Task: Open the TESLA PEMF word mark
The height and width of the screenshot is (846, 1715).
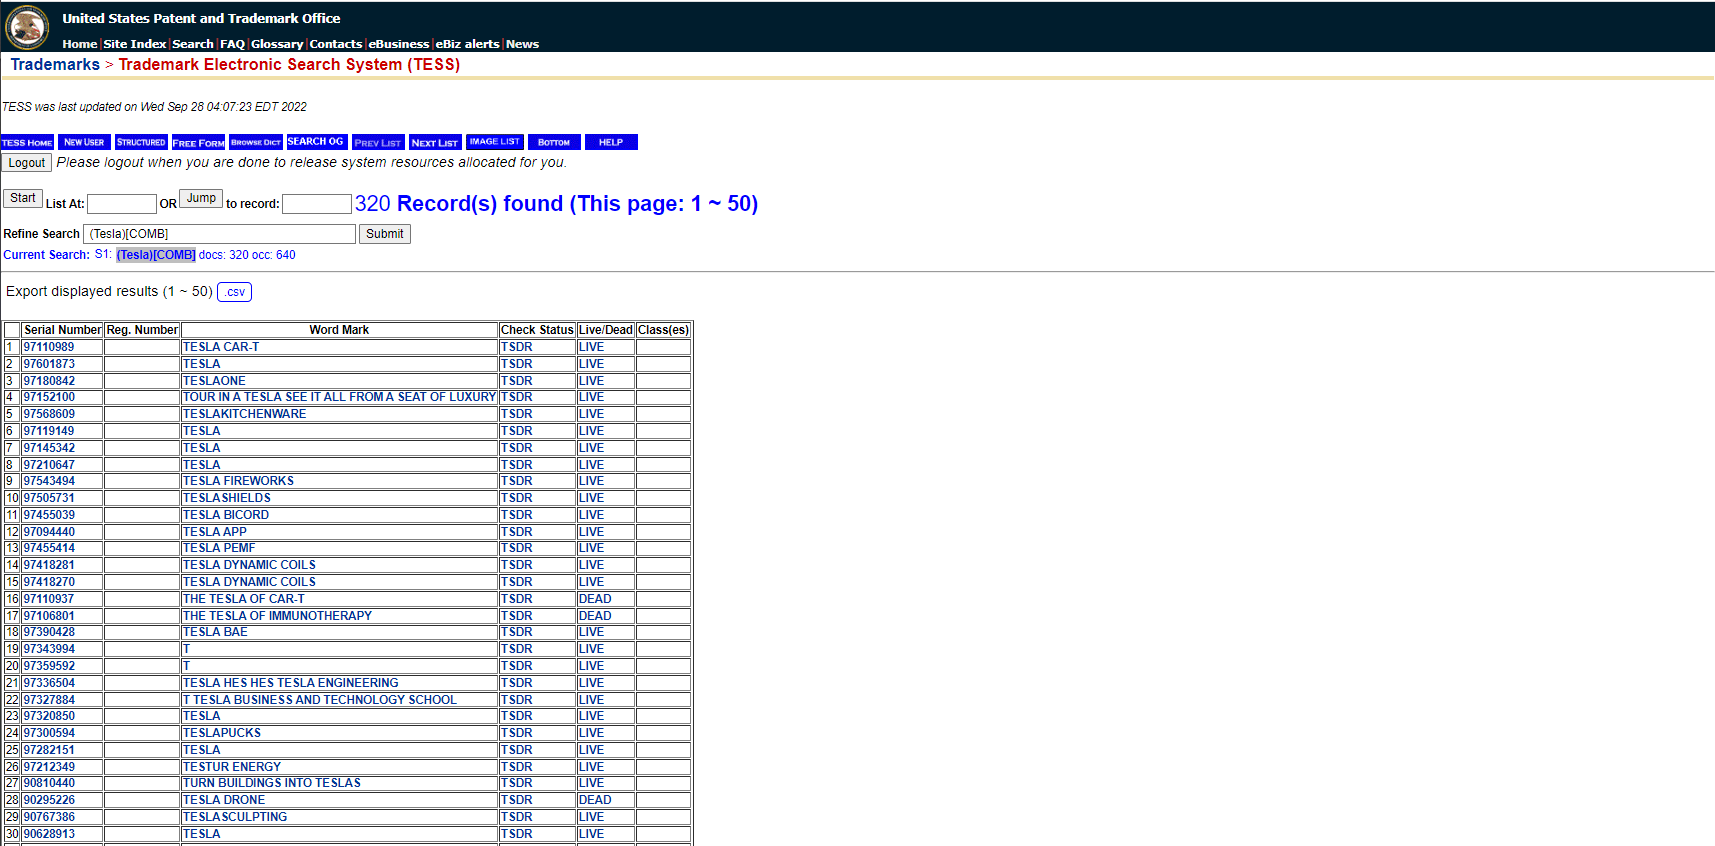Action: pos(219,548)
